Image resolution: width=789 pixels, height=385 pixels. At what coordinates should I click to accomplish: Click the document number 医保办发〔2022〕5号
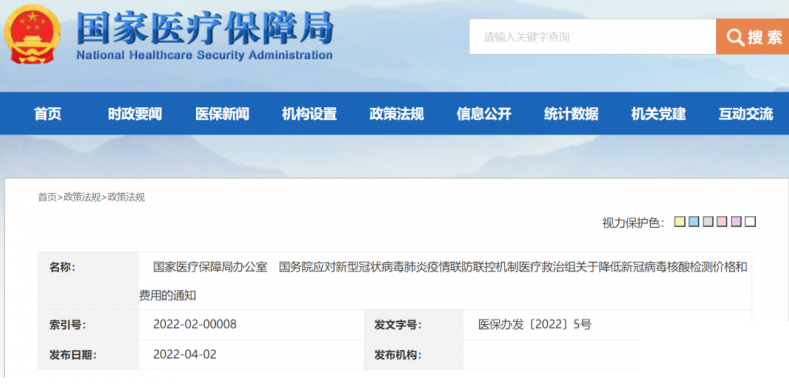coord(535,325)
